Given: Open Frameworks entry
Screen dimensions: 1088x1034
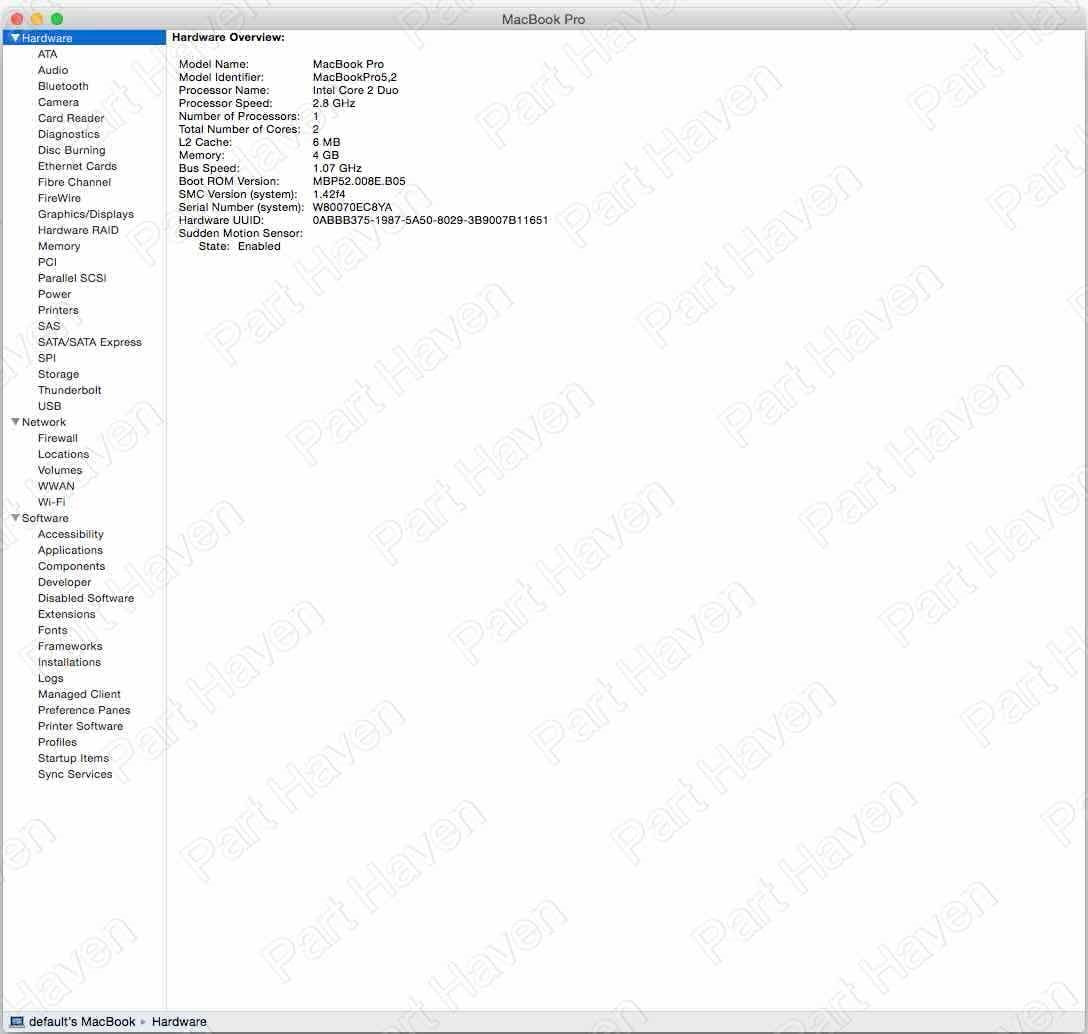Looking at the screenshot, I should 70,645.
